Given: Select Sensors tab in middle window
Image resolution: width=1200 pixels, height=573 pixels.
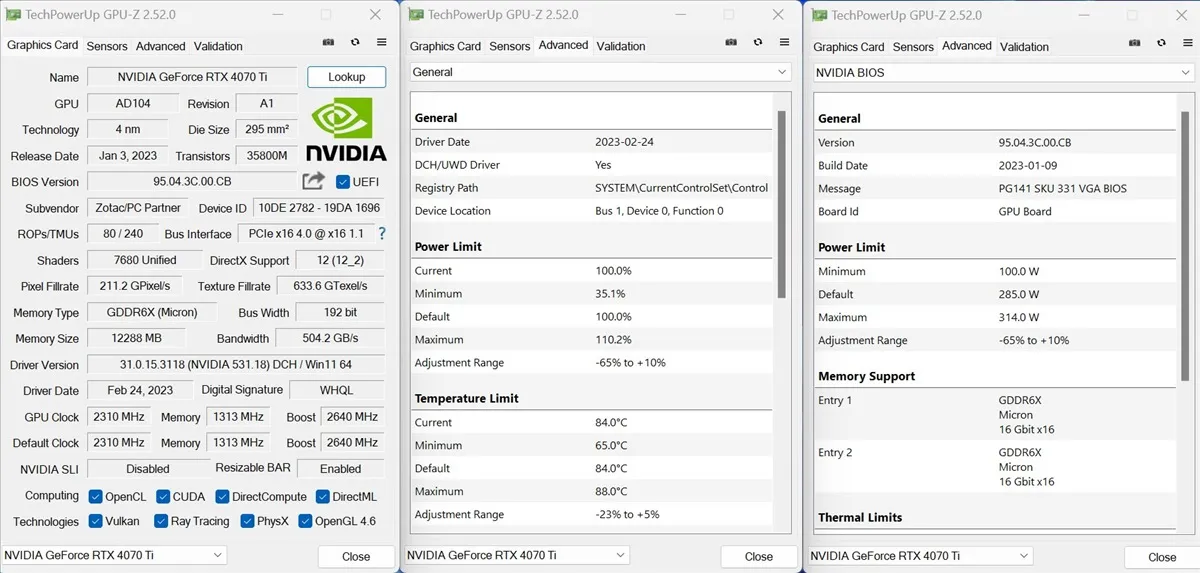Looking at the screenshot, I should pos(510,46).
